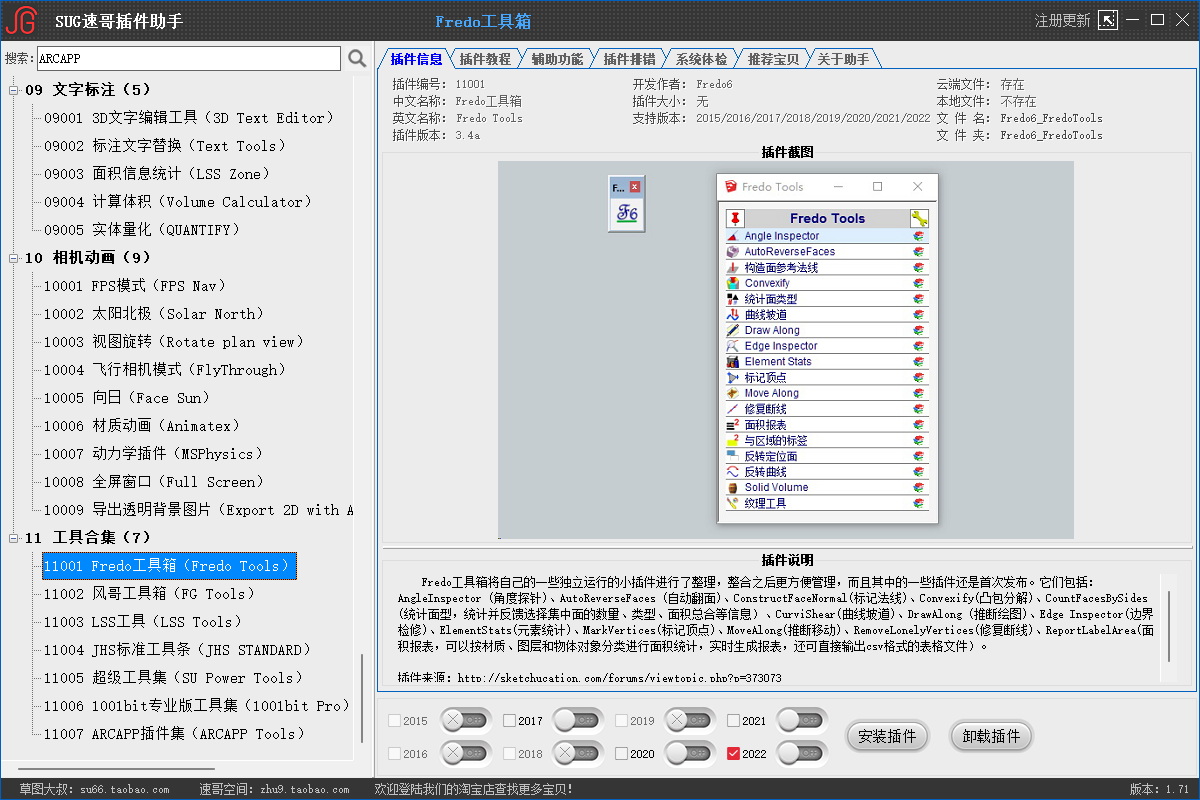This screenshot has width=1200, height=800.
Task: Tick the 2016 checkbox
Action: click(394, 754)
